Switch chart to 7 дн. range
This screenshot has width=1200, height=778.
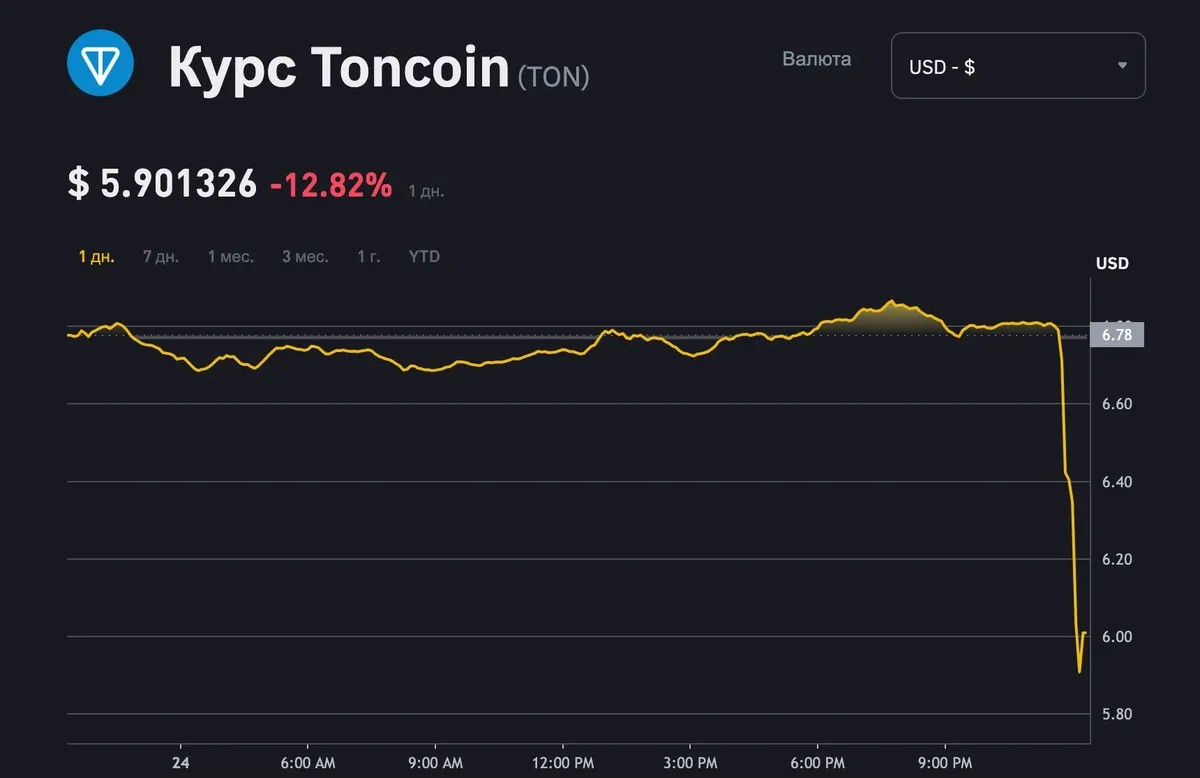(x=161, y=257)
